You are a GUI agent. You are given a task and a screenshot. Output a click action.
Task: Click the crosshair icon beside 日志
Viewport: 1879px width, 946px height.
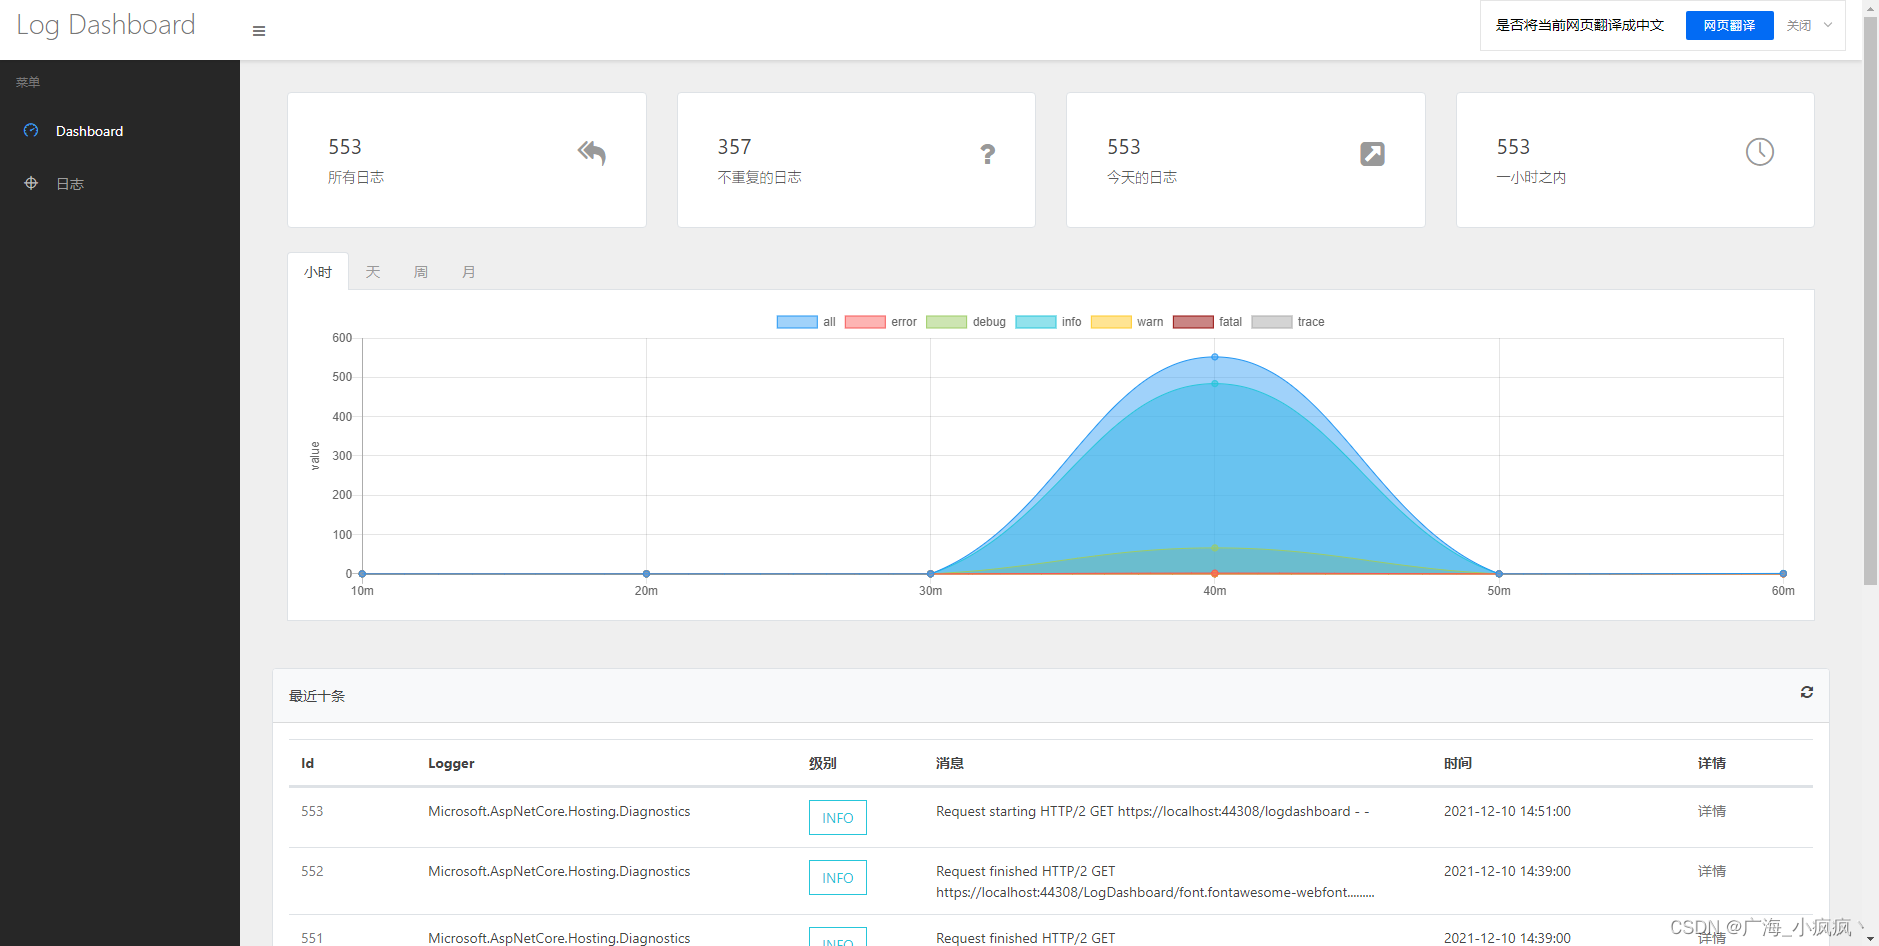tap(31, 183)
